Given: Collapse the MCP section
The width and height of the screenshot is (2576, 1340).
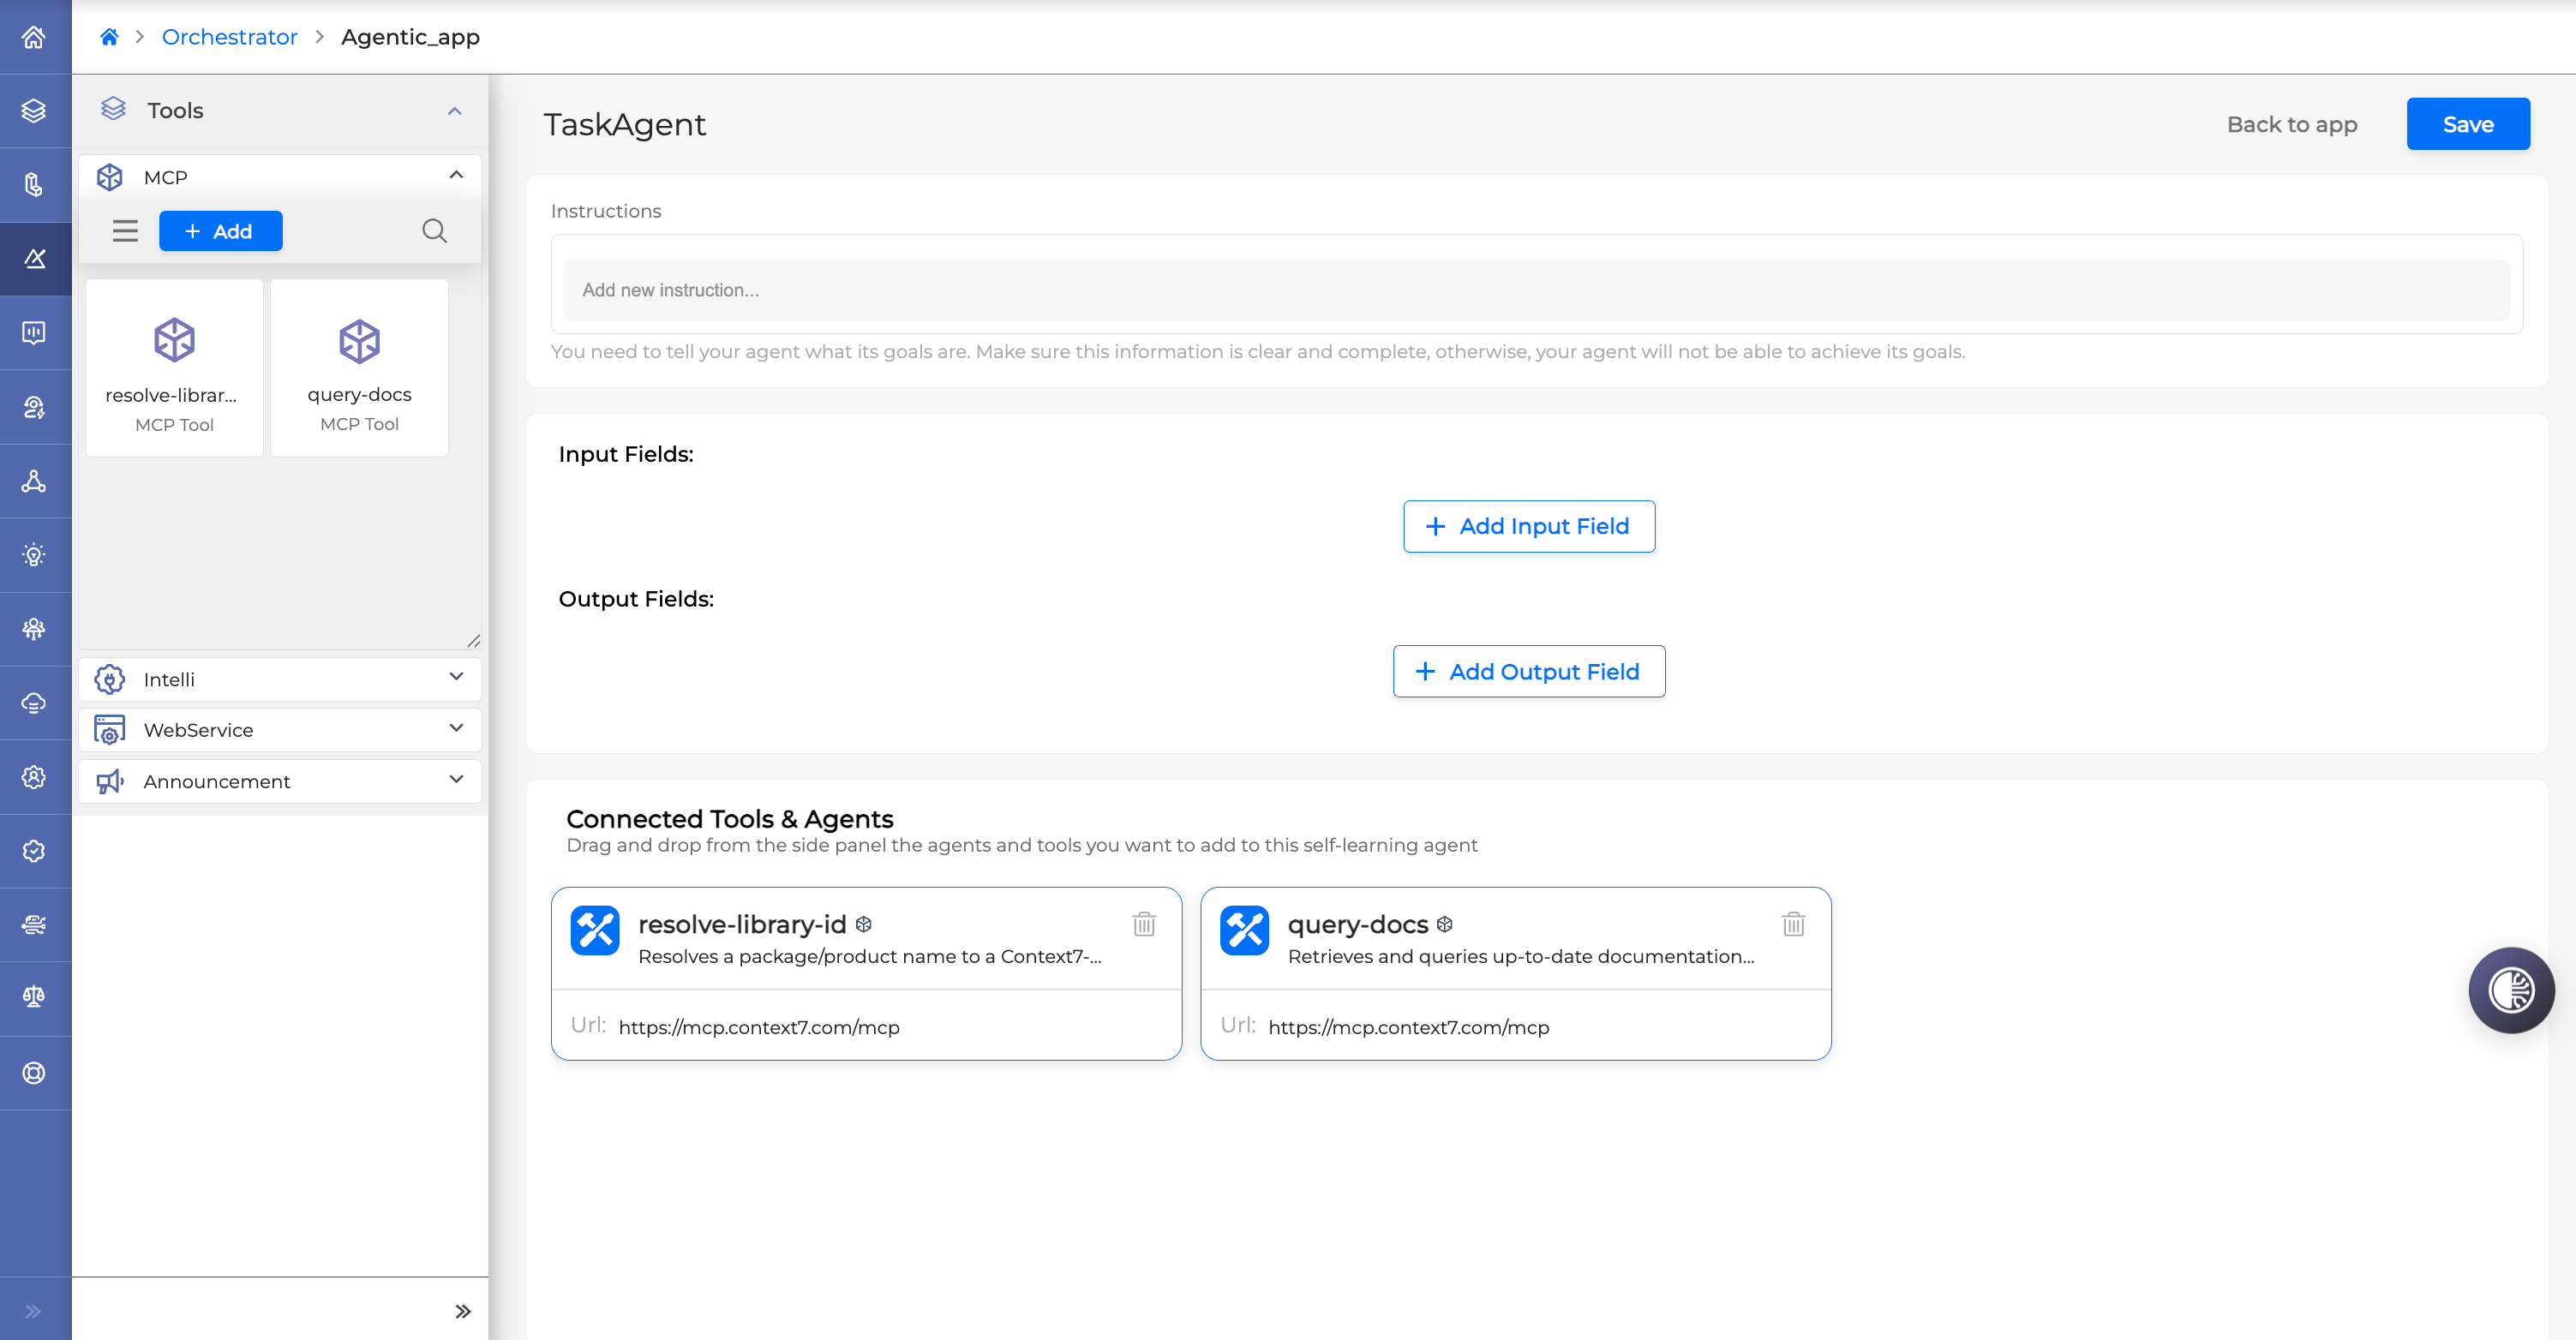Looking at the screenshot, I should tap(456, 176).
